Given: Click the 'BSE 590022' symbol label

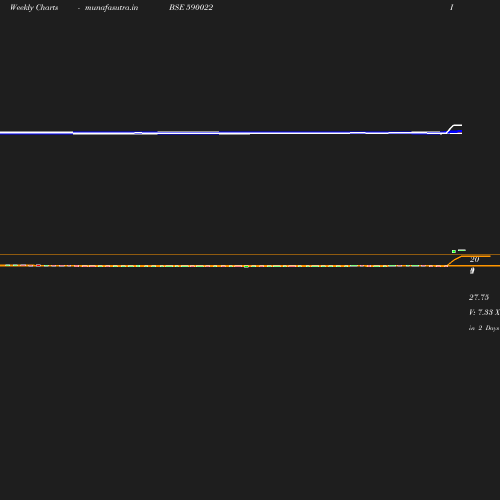Looking at the screenshot, I should 191,7.
